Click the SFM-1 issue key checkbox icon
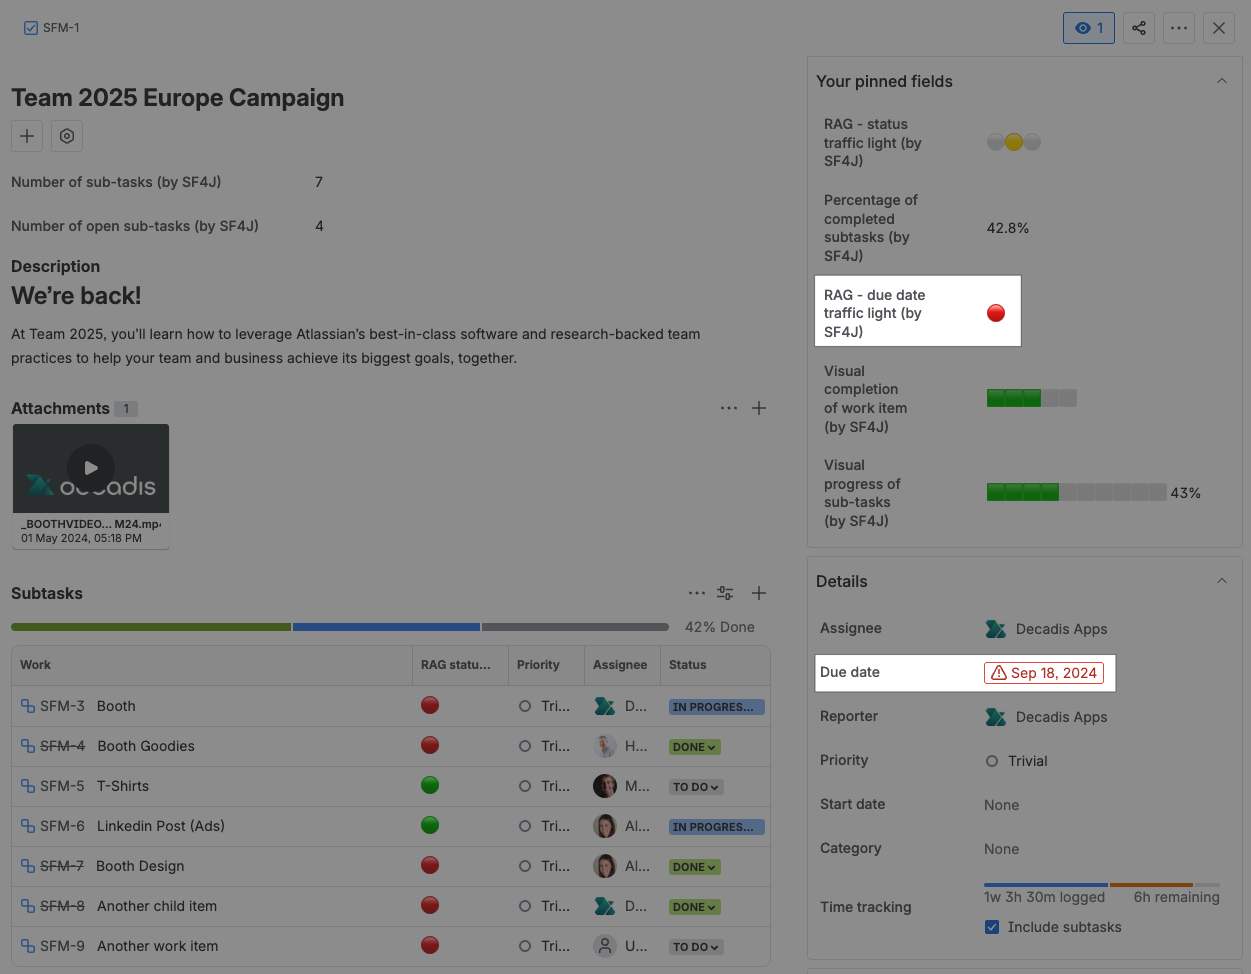This screenshot has width=1251, height=974. 31,28
